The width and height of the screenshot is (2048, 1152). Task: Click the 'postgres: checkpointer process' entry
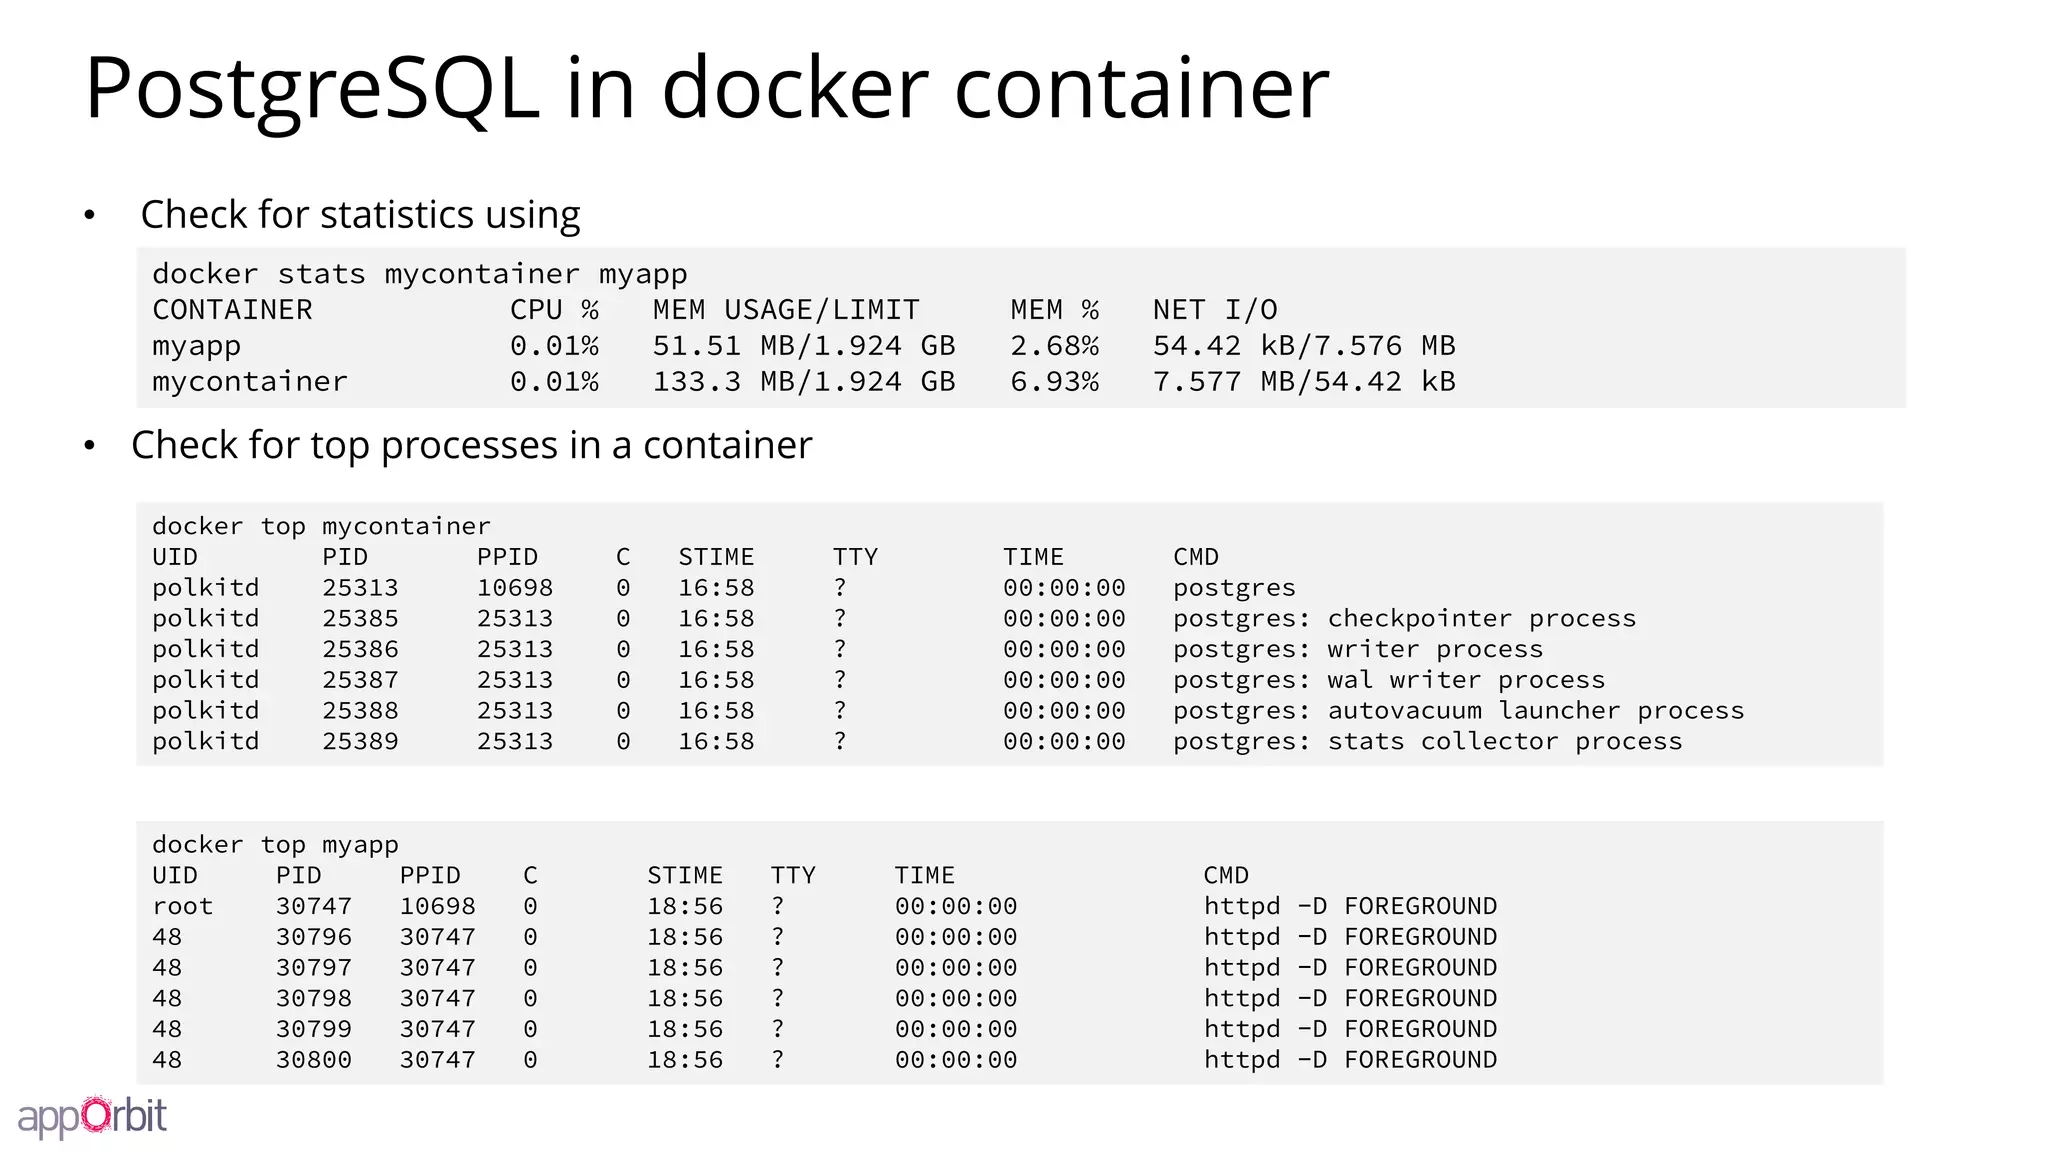[x=1405, y=619]
